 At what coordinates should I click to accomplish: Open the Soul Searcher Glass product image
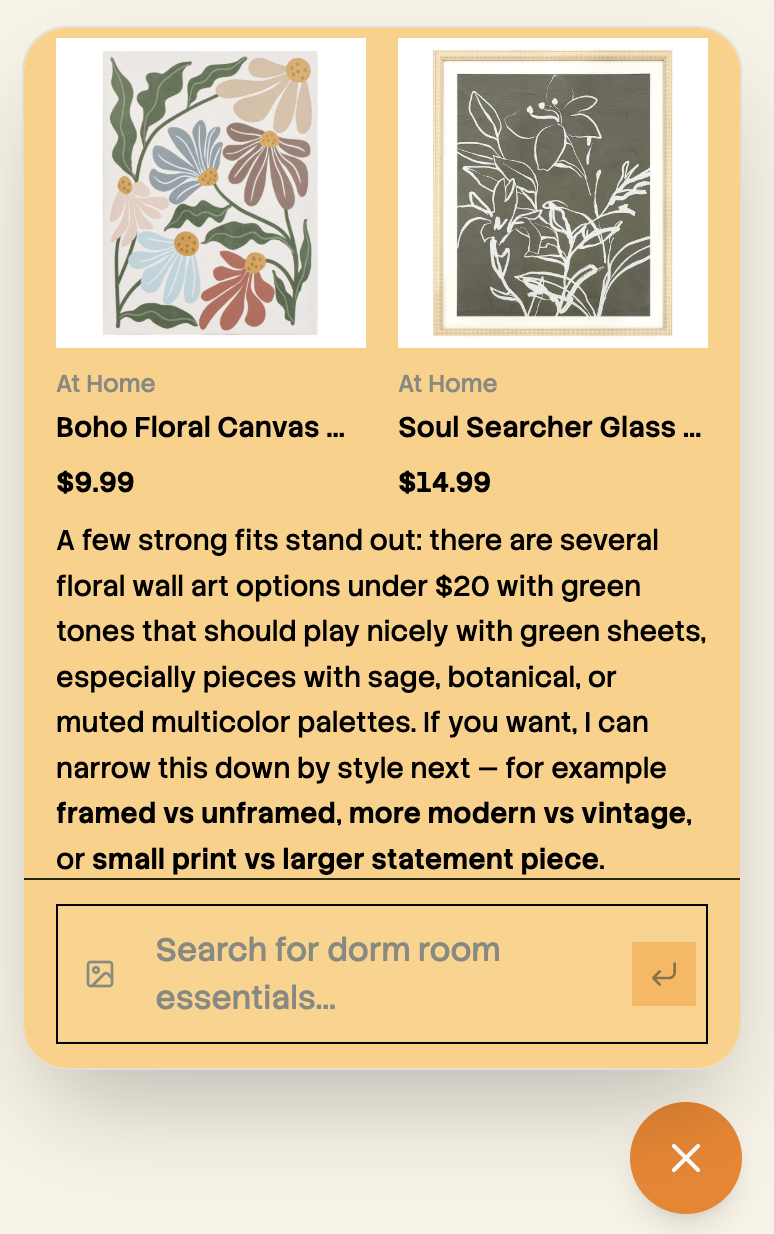[553, 193]
